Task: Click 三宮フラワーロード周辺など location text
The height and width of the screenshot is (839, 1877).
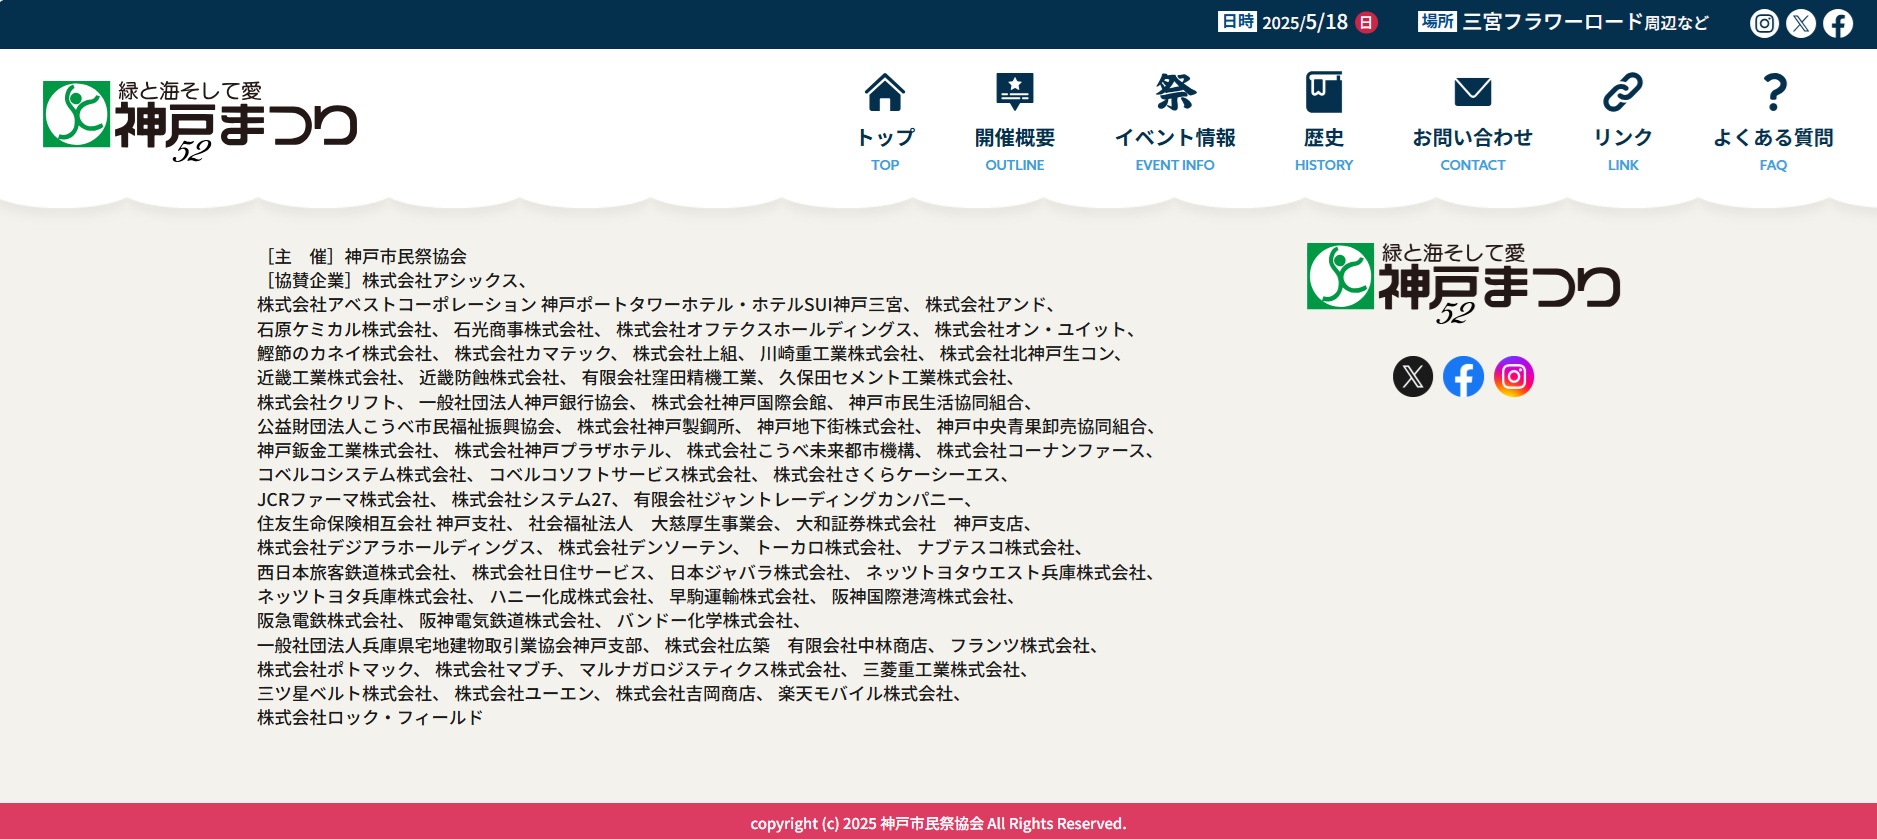Action: click(1585, 22)
